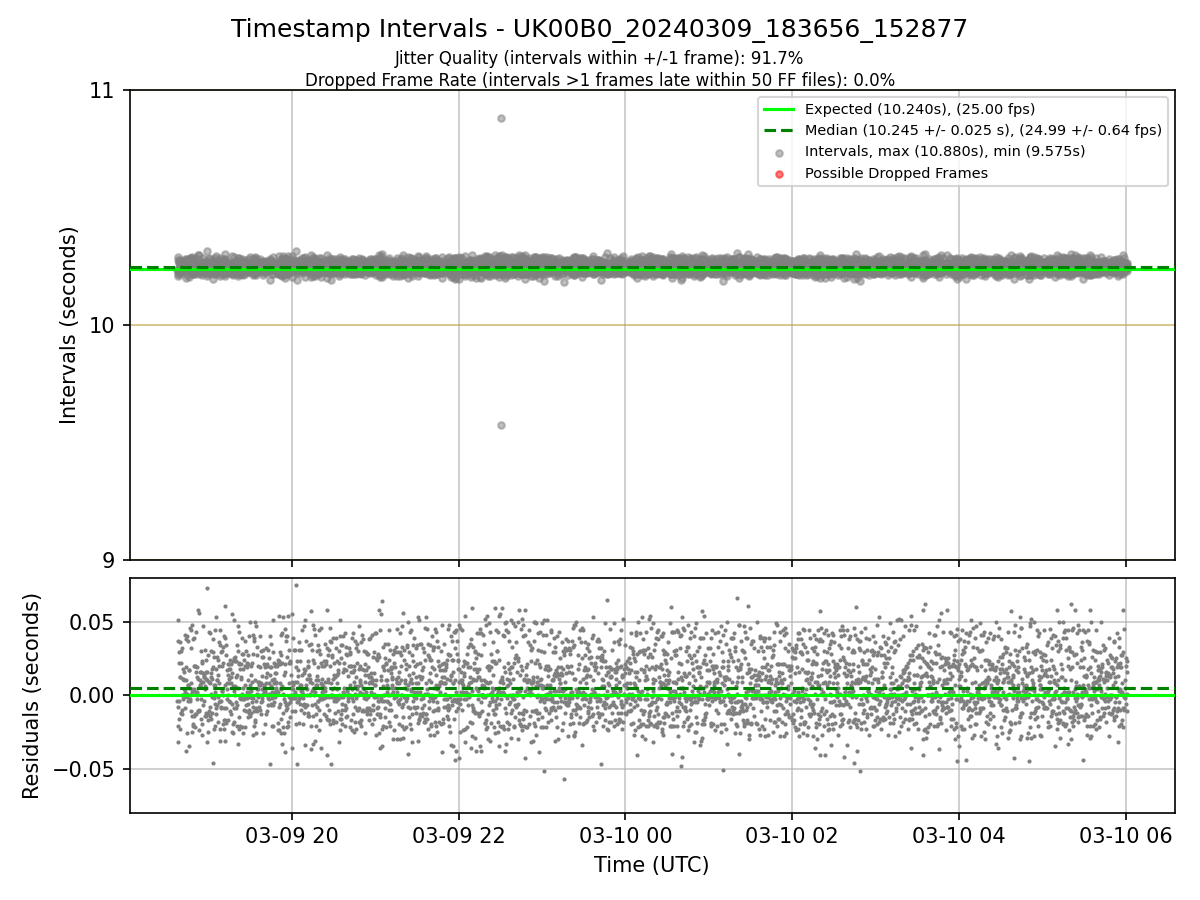
Task: Click the x-axis tick label '03-10 02'
Action: (792, 835)
